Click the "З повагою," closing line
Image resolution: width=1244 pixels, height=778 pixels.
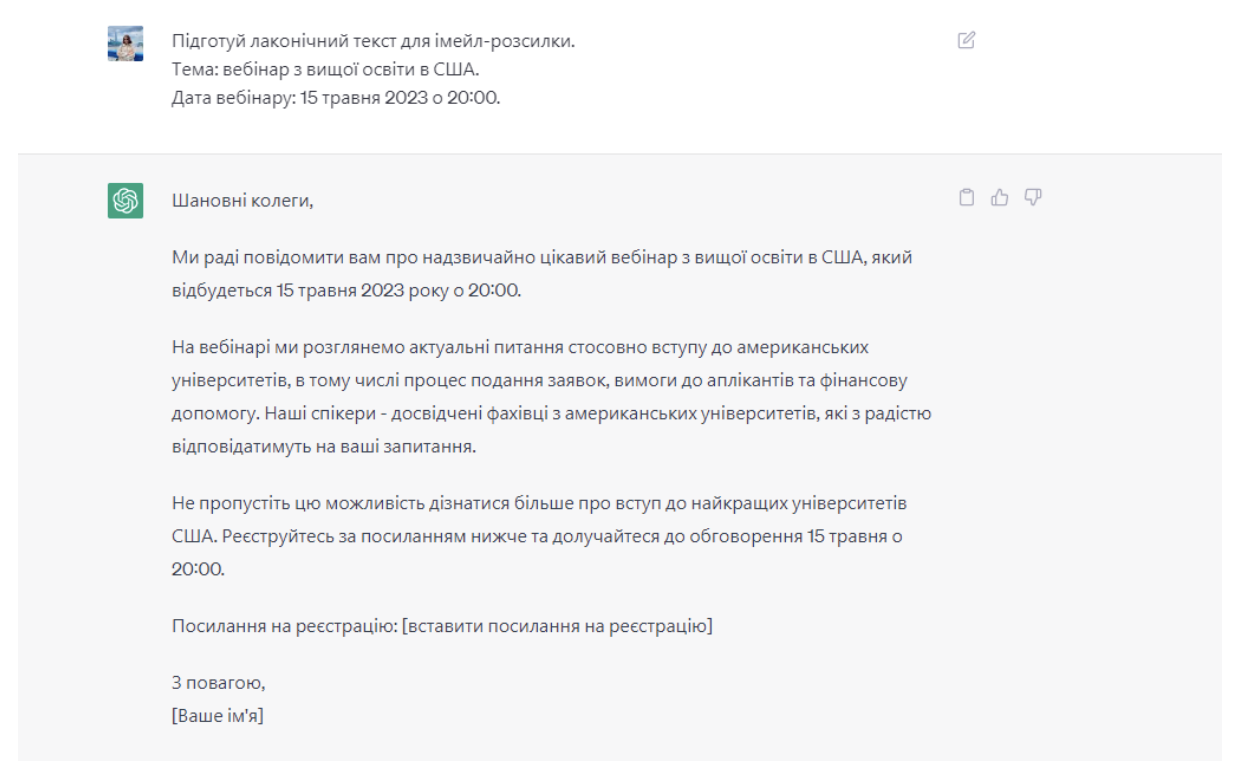tap(218, 685)
